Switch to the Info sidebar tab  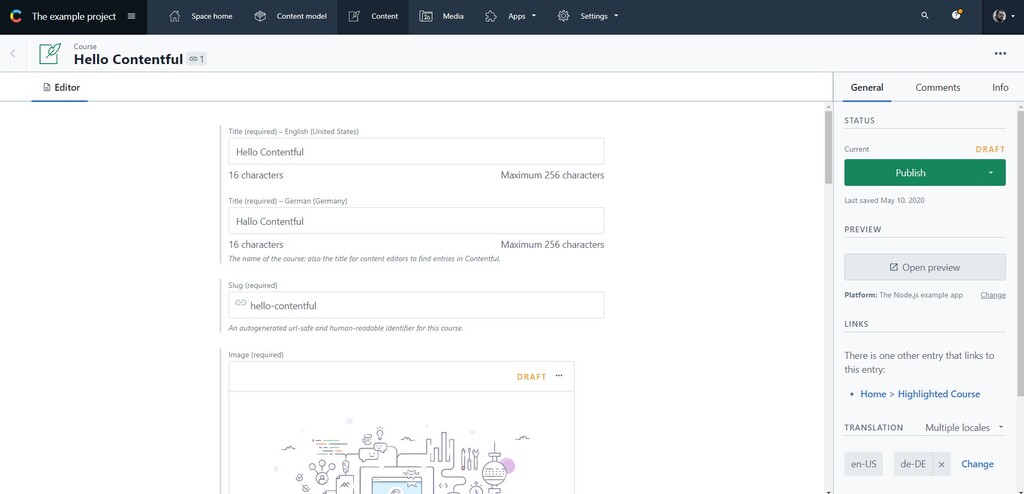(1000, 88)
